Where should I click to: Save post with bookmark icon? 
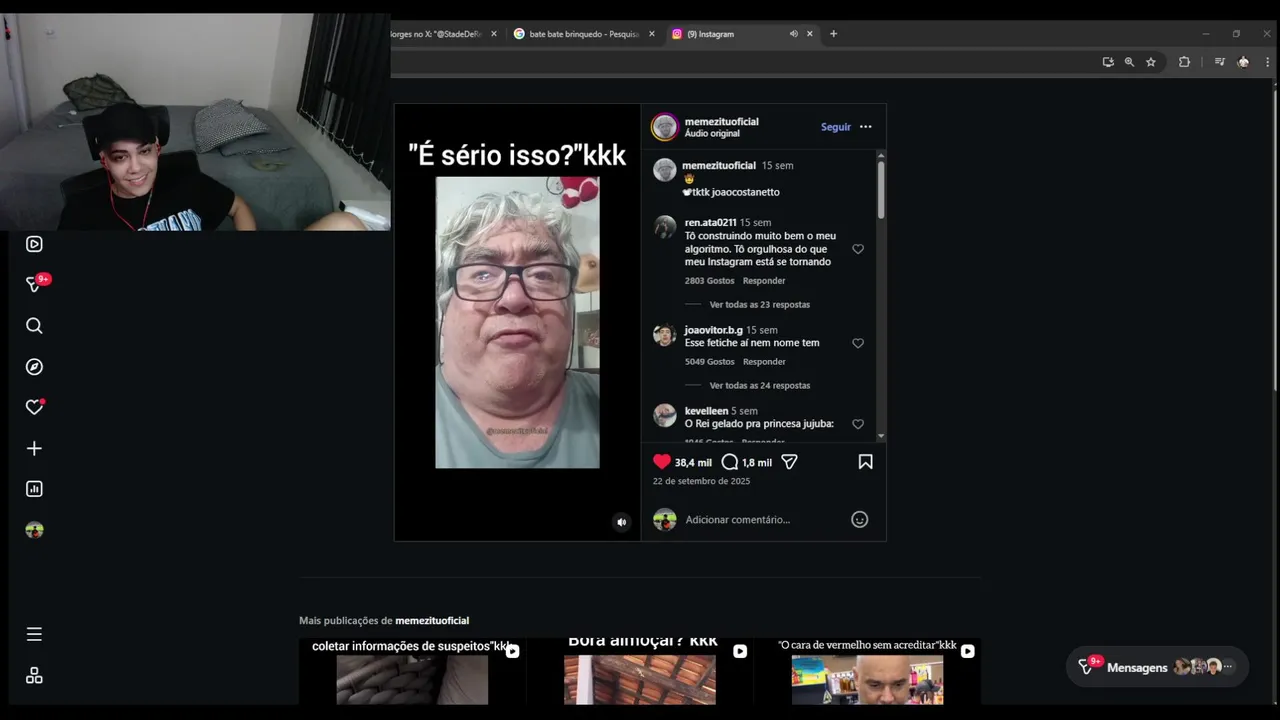(x=865, y=462)
